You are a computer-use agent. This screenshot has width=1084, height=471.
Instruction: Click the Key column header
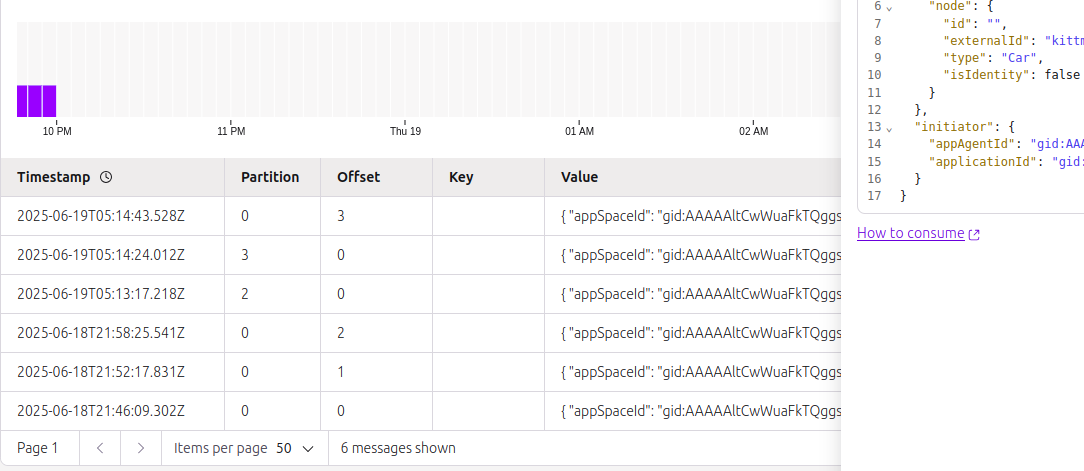coord(461,177)
